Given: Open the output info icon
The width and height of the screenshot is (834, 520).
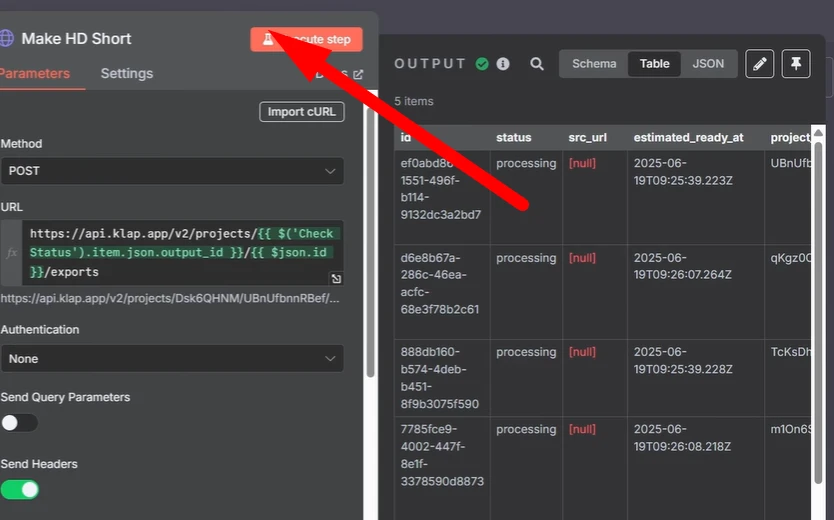Looking at the screenshot, I should [503, 64].
